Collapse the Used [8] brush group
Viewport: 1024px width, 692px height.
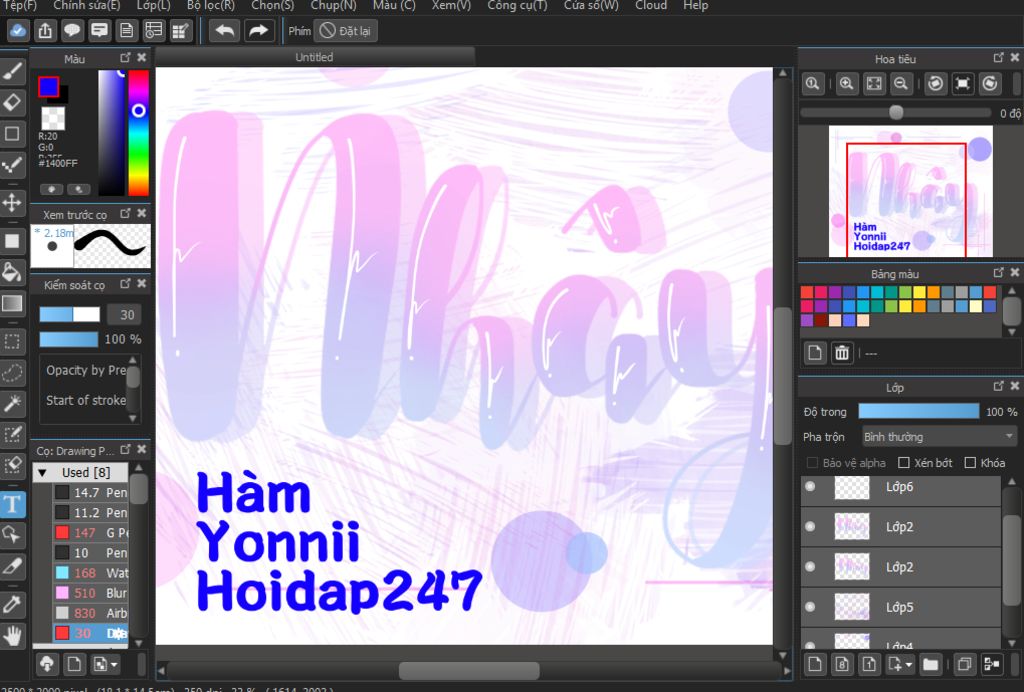(43, 472)
